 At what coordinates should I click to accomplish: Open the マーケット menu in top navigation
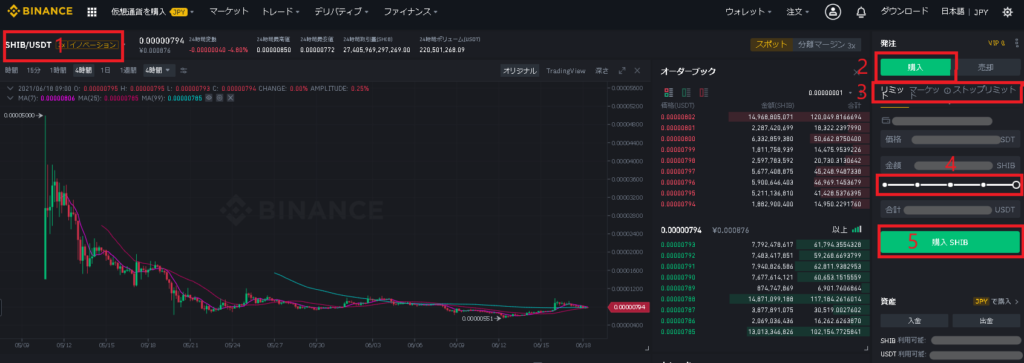pos(229,12)
